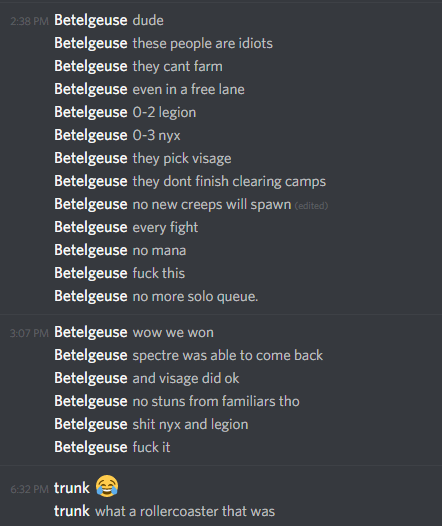Click Betelgeuse username beside "fuck it"
Screen dimensions: 442x526
click(91, 447)
